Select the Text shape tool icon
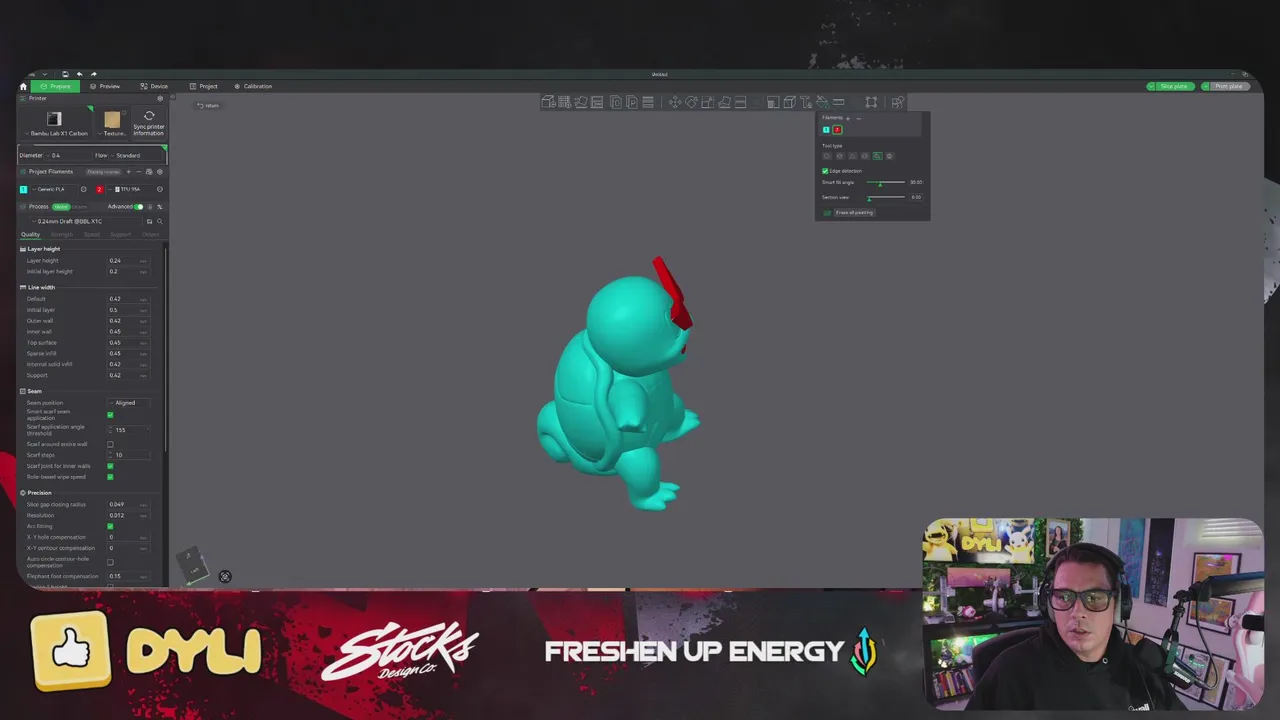This screenshot has height=720, width=1280. click(805, 102)
